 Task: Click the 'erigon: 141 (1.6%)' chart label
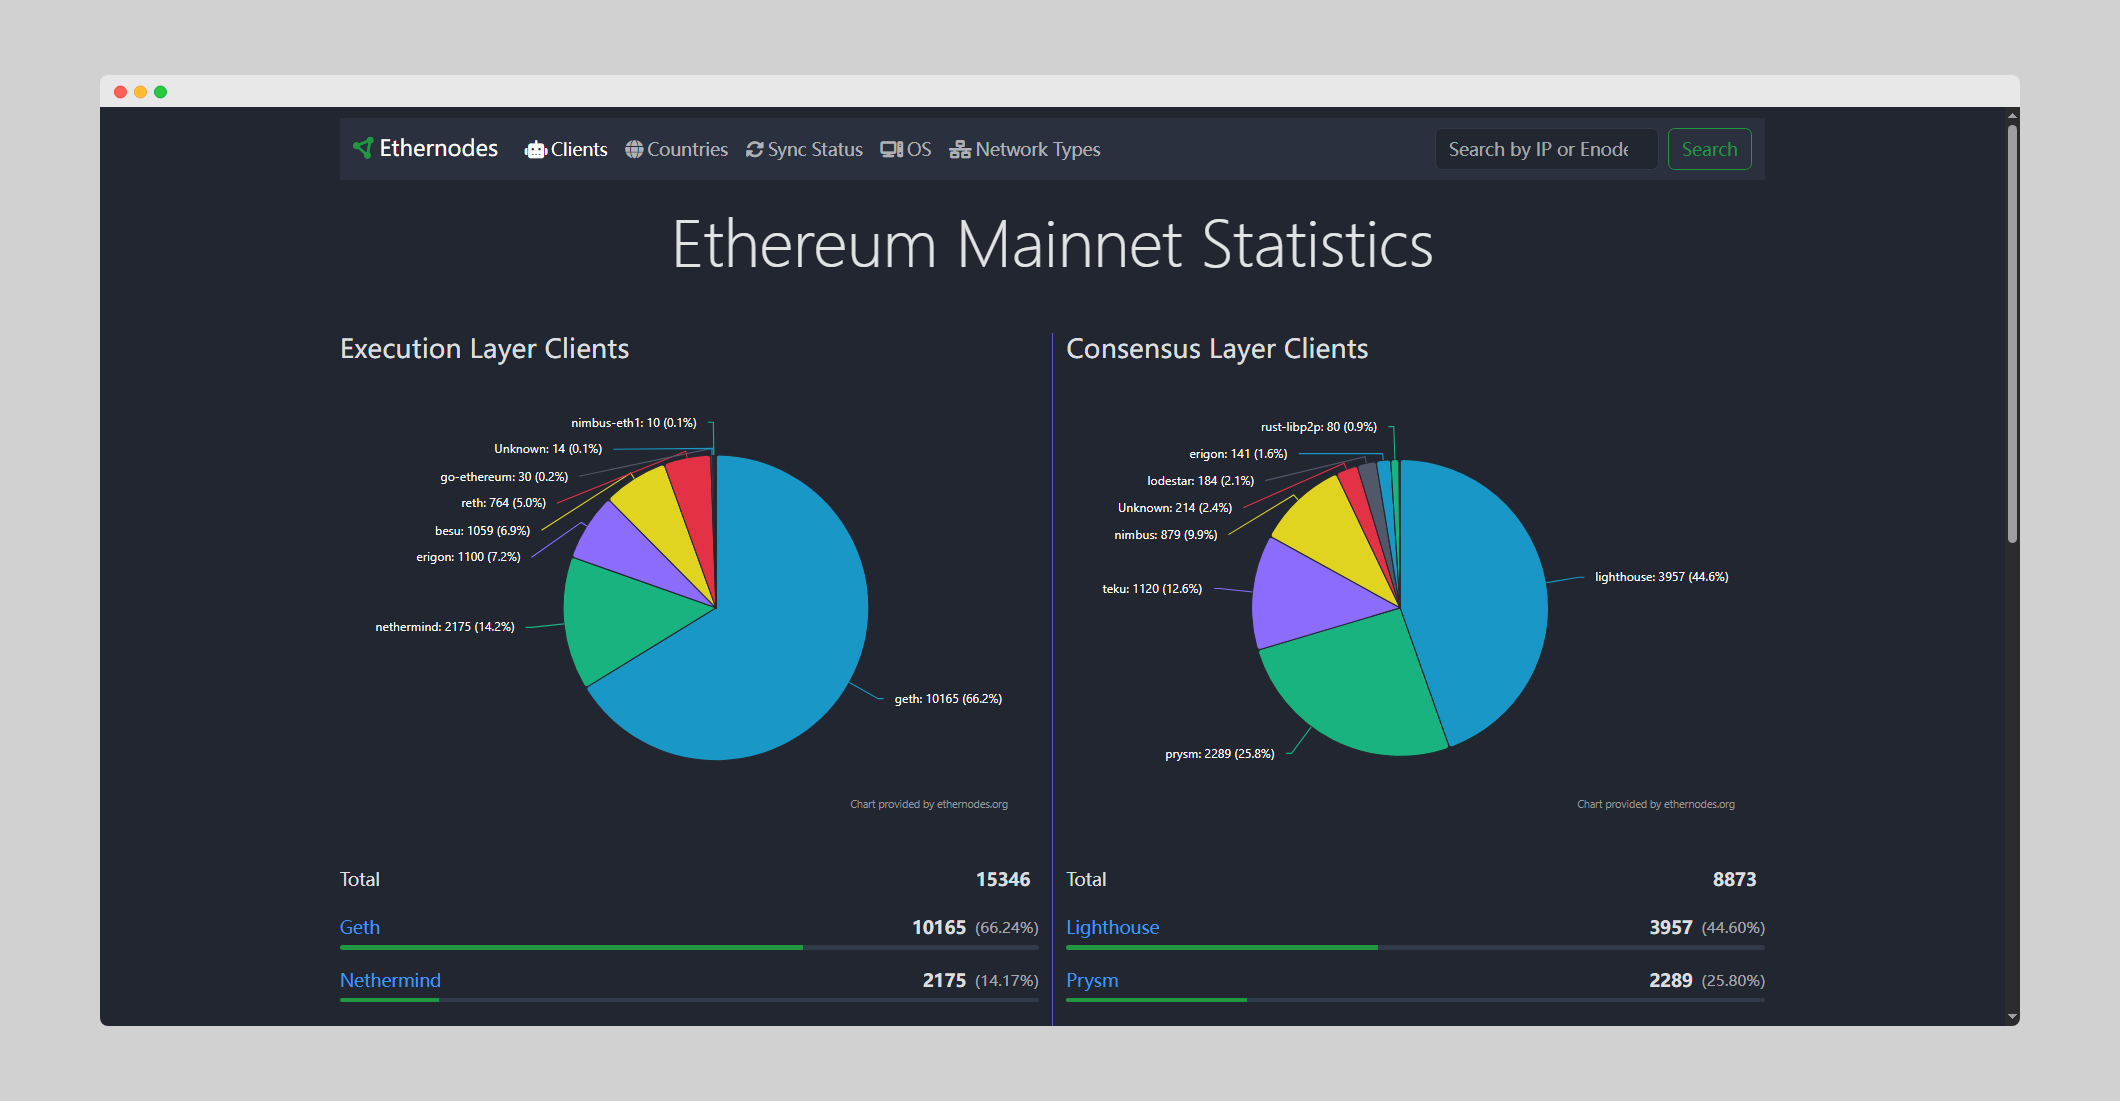(1238, 454)
